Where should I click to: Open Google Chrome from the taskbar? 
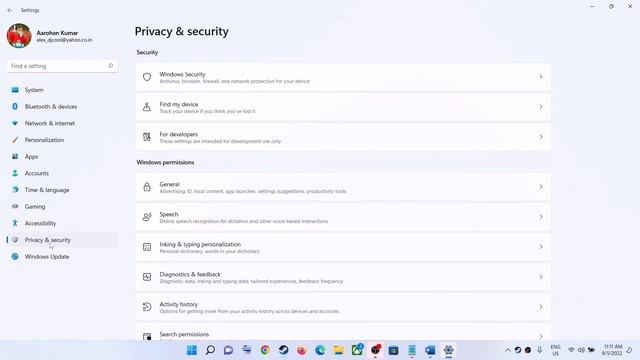(265, 350)
